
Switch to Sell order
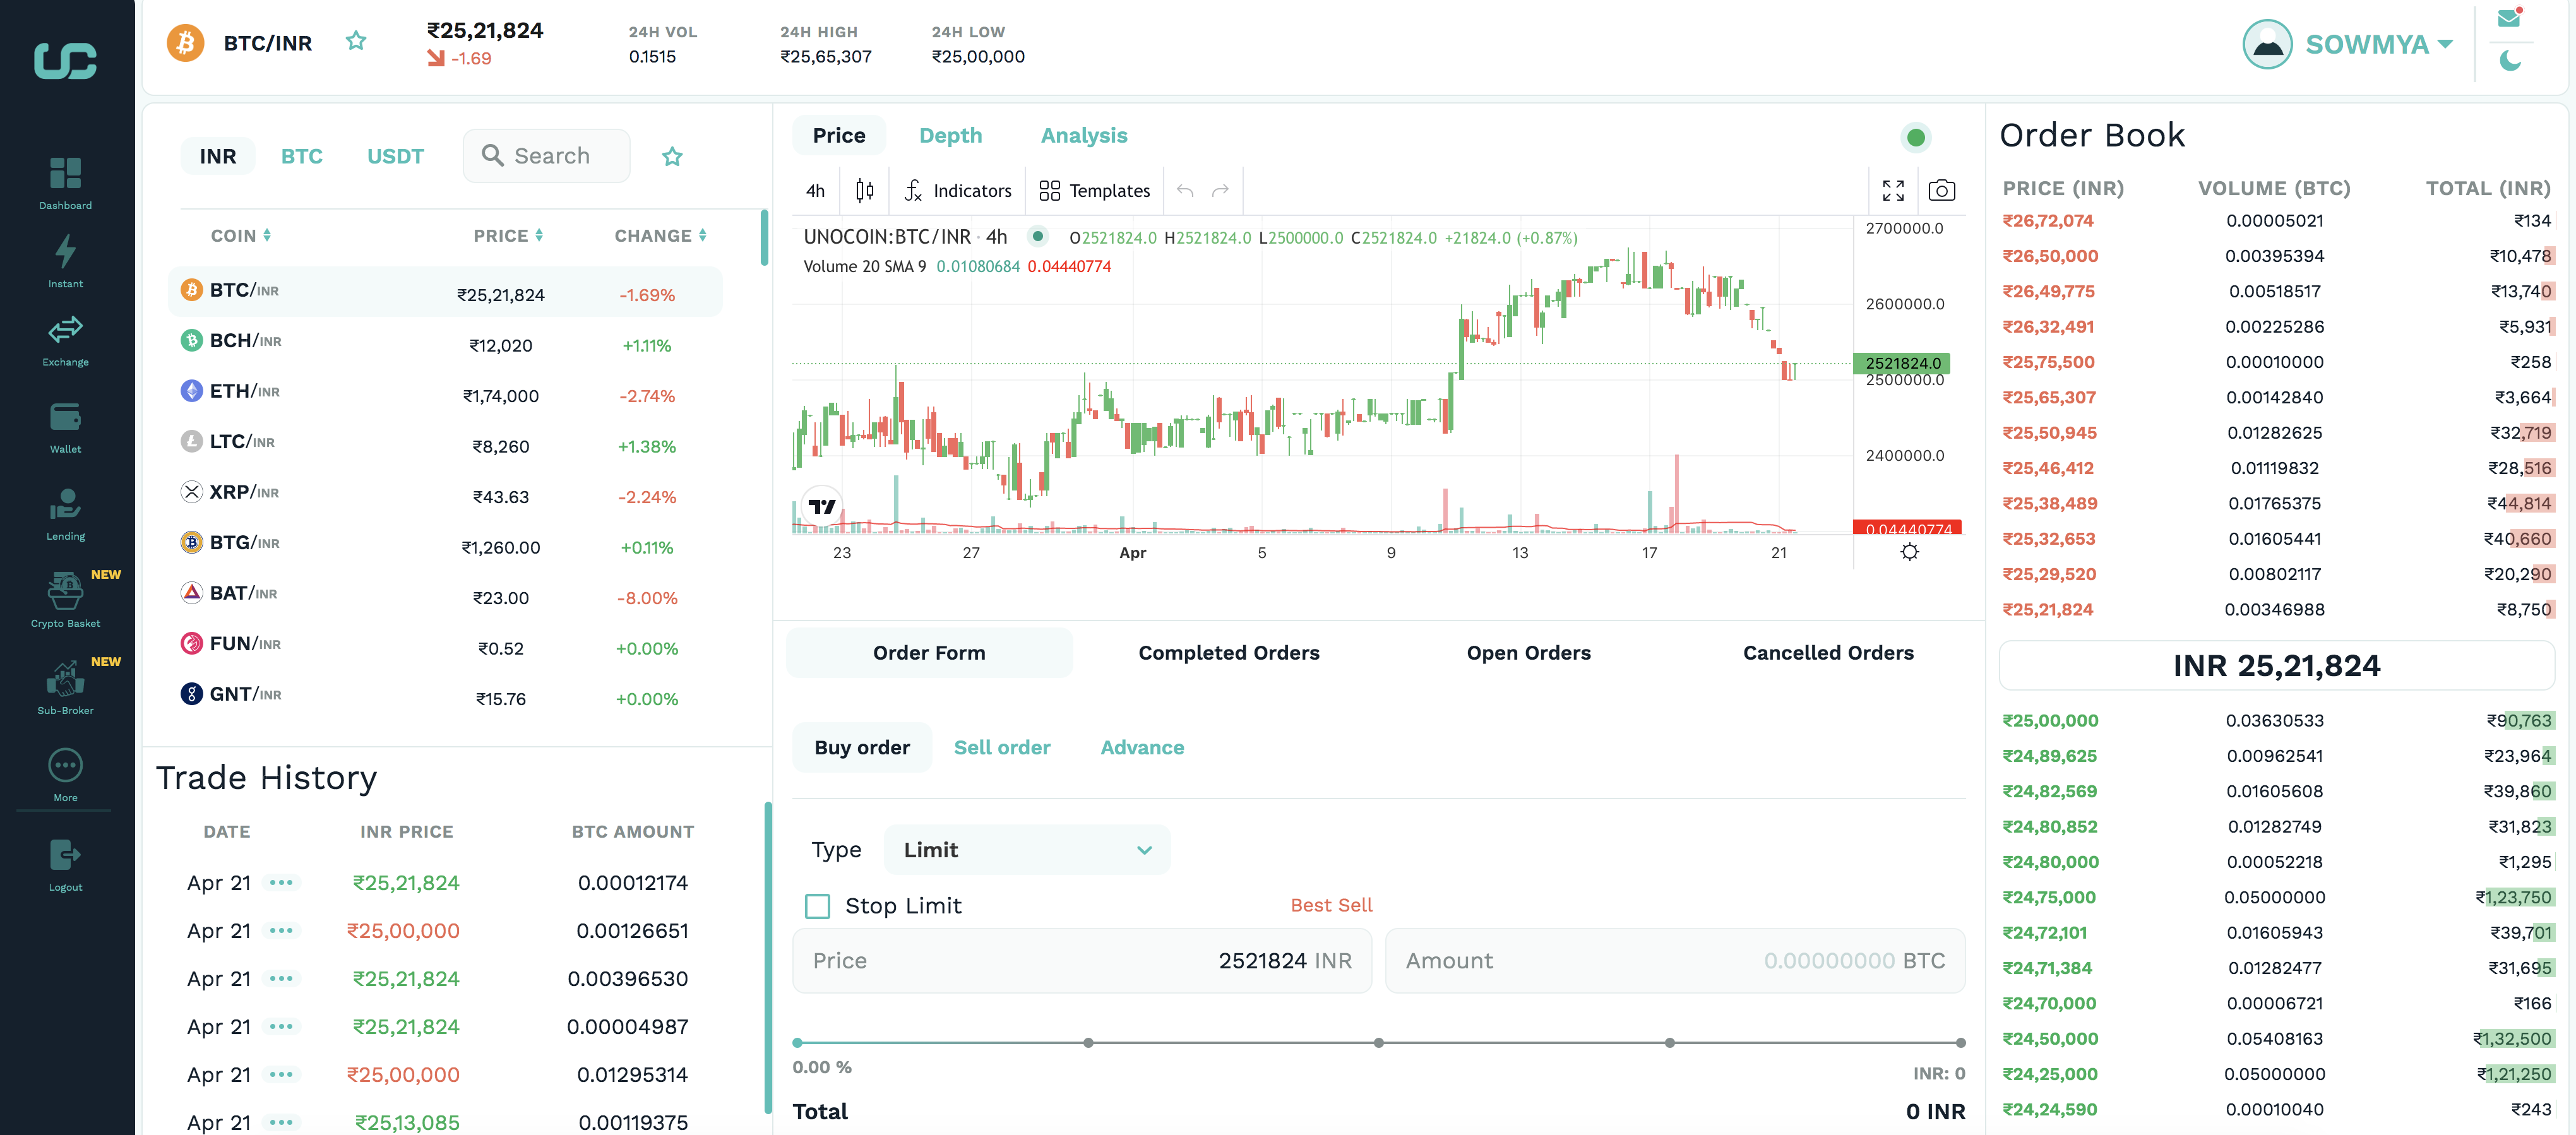point(1002,747)
